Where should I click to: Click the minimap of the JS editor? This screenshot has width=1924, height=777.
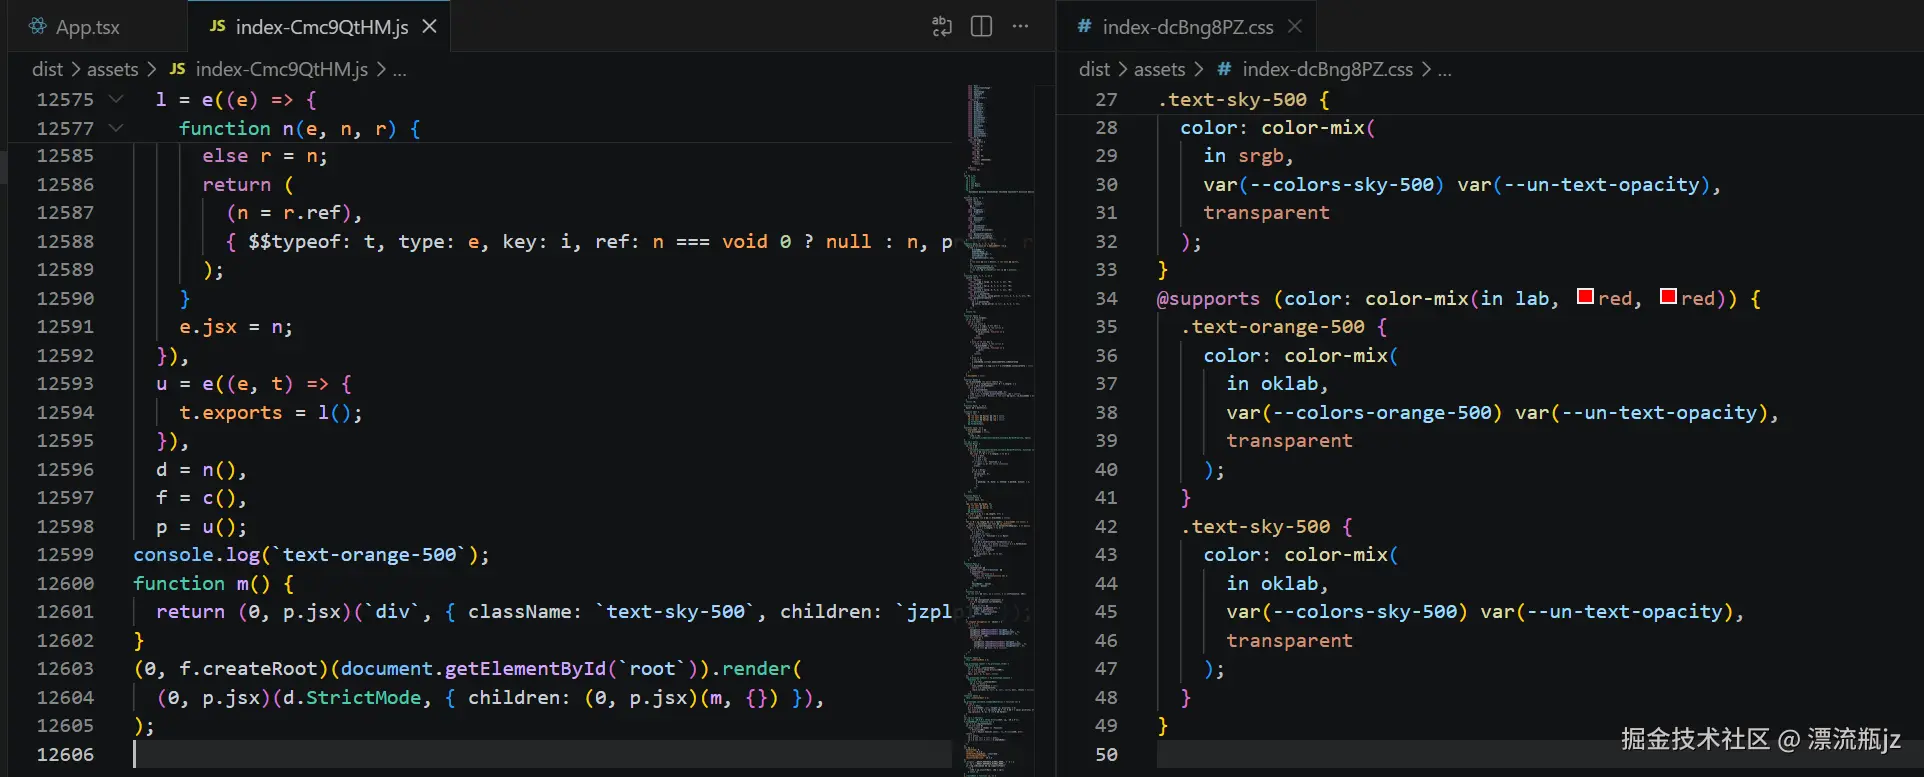click(998, 430)
